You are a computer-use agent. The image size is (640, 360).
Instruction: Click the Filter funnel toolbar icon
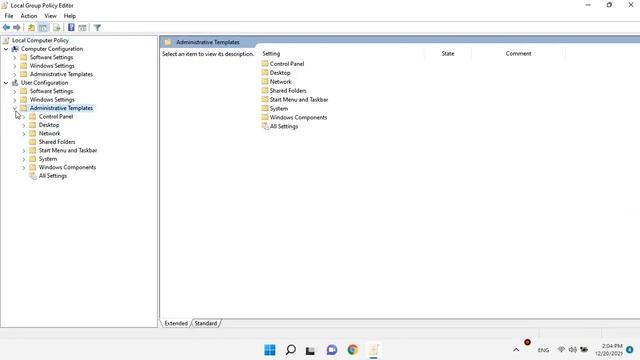click(x=97, y=28)
